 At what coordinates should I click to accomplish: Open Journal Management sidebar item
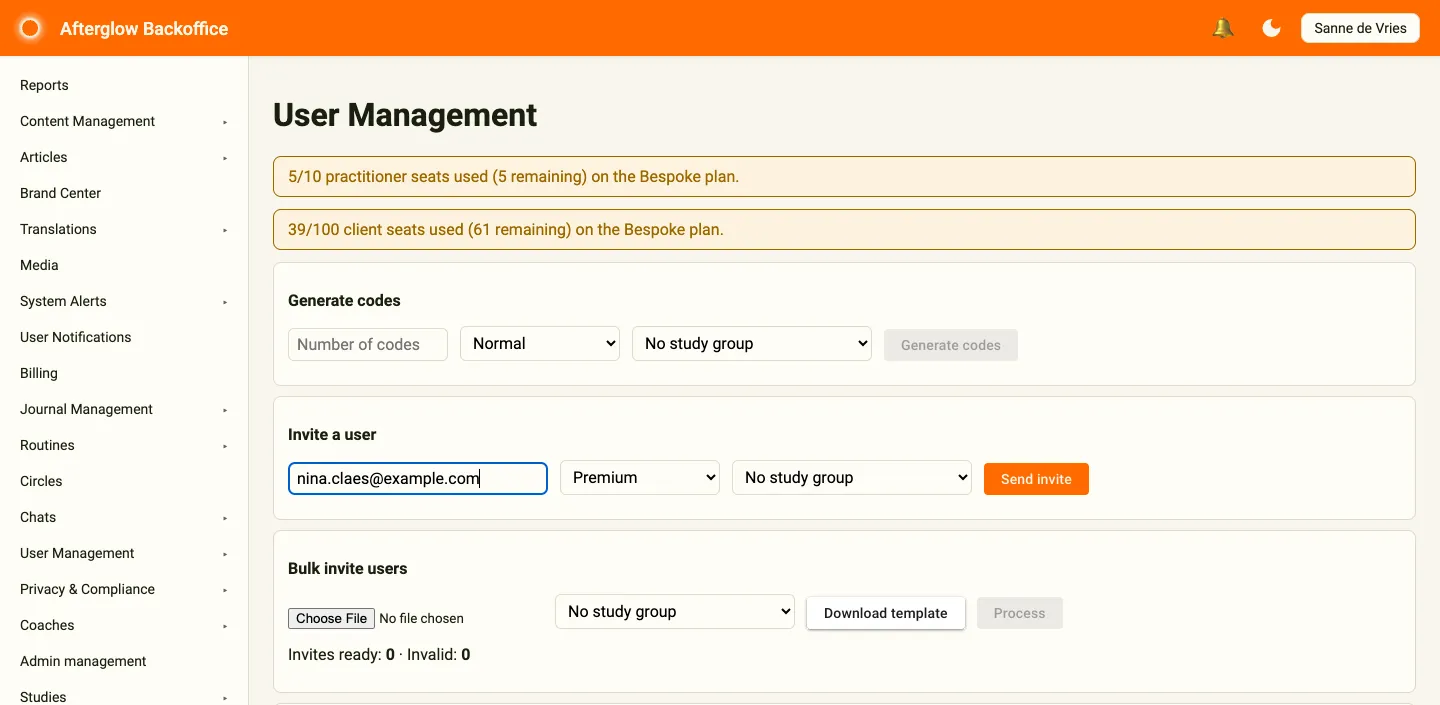pos(86,409)
